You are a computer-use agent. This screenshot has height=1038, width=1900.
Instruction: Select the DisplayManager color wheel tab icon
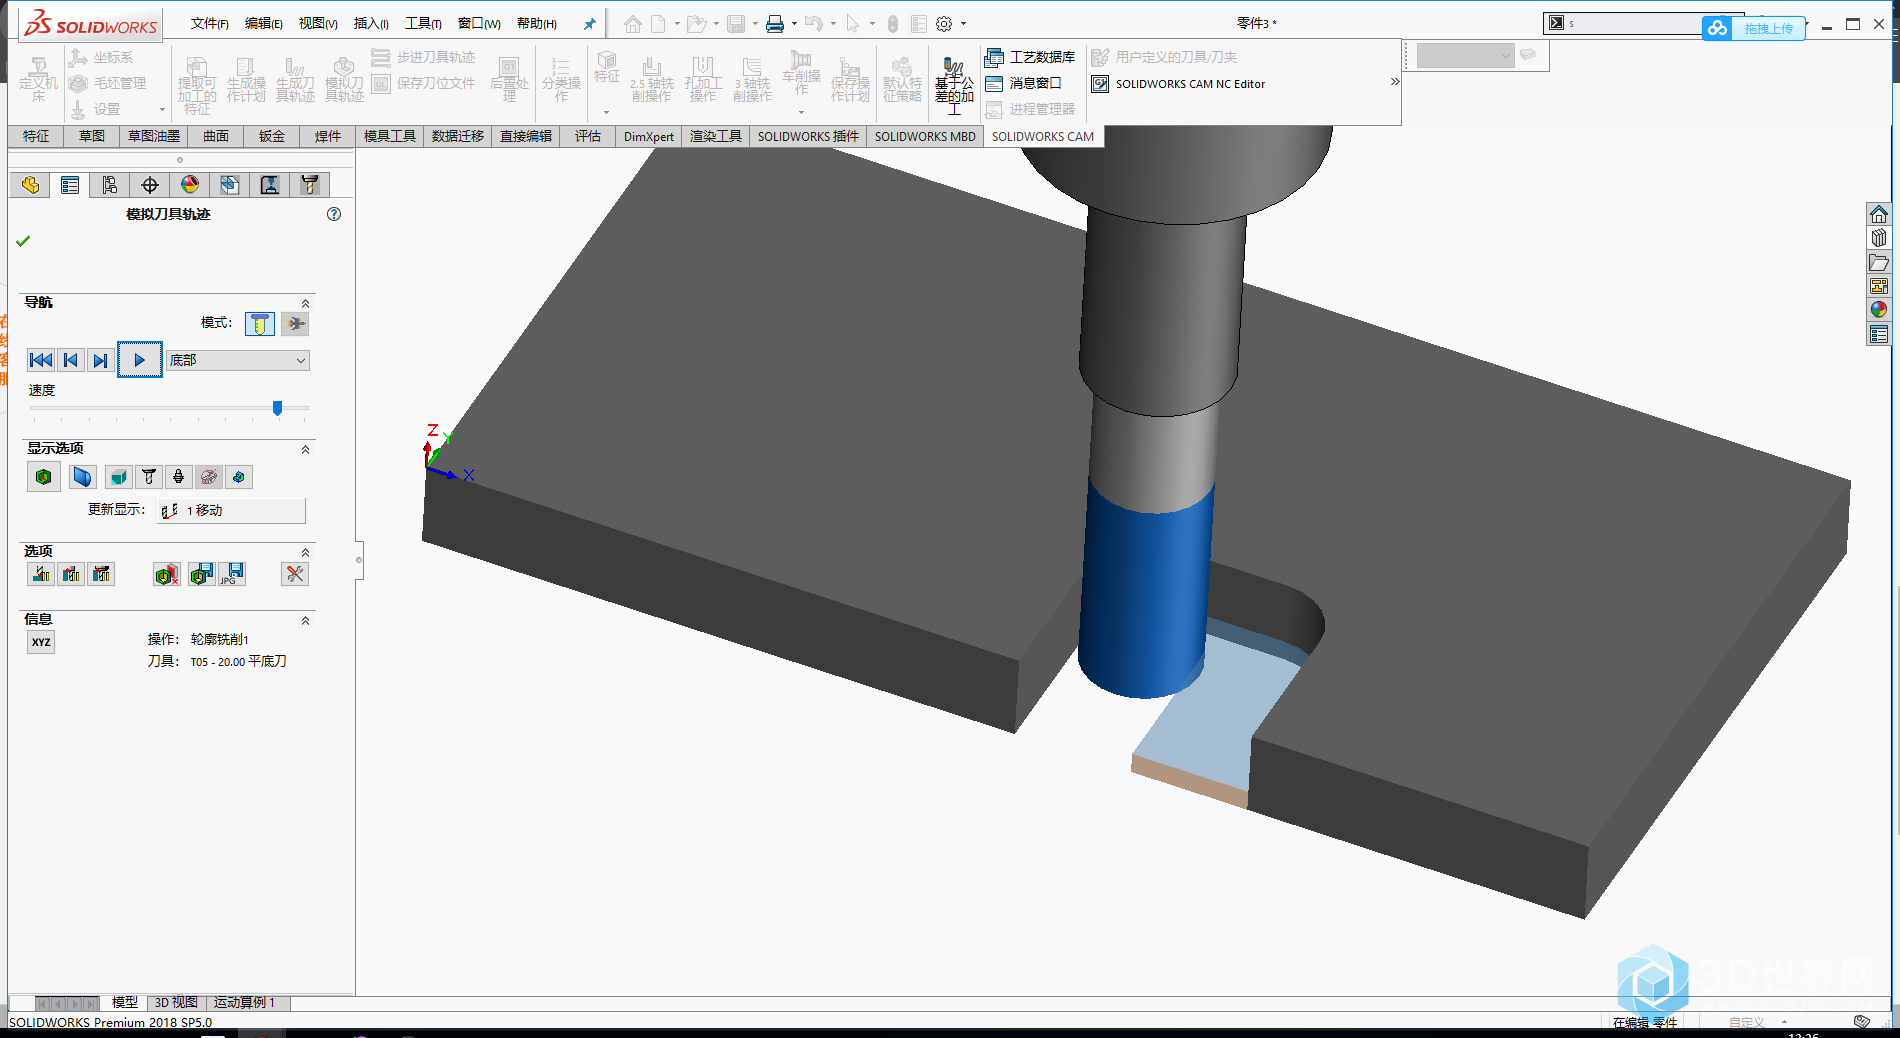click(x=190, y=185)
